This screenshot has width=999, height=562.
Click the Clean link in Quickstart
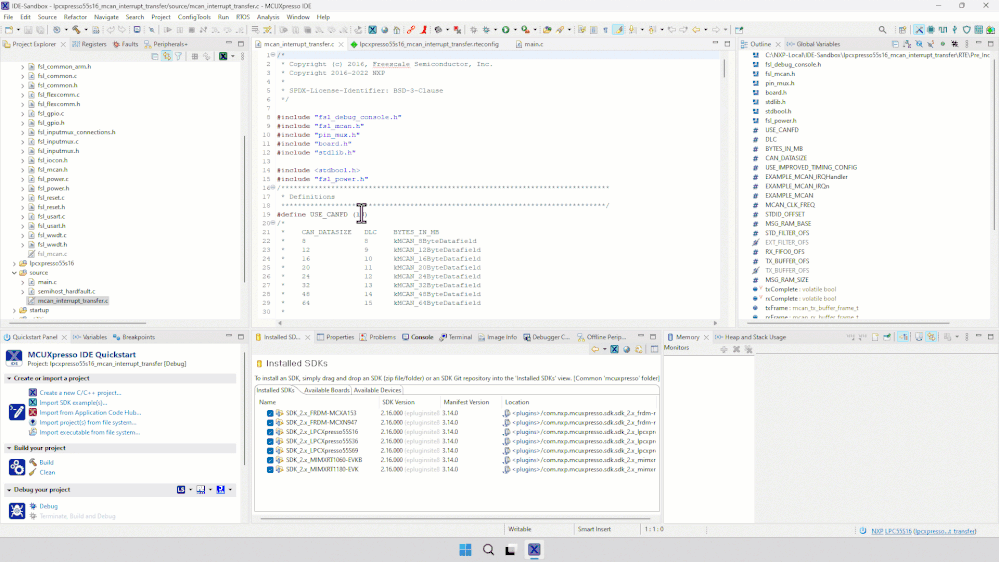click(x=47, y=473)
